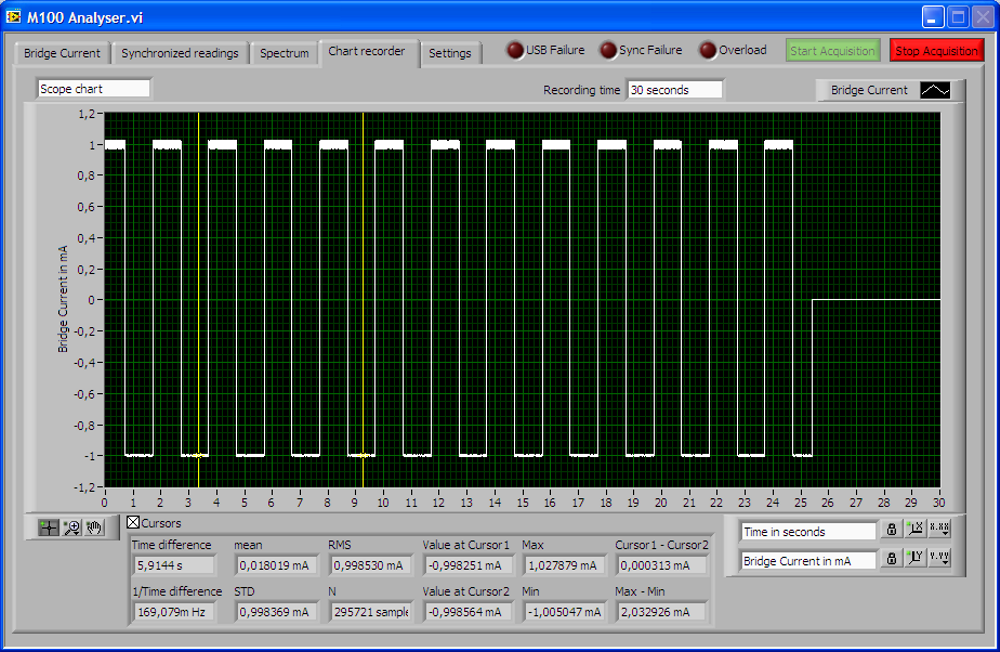Switch to the Spectrum tab
This screenshot has height=652, width=1000.
pyautogui.click(x=284, y=53)
